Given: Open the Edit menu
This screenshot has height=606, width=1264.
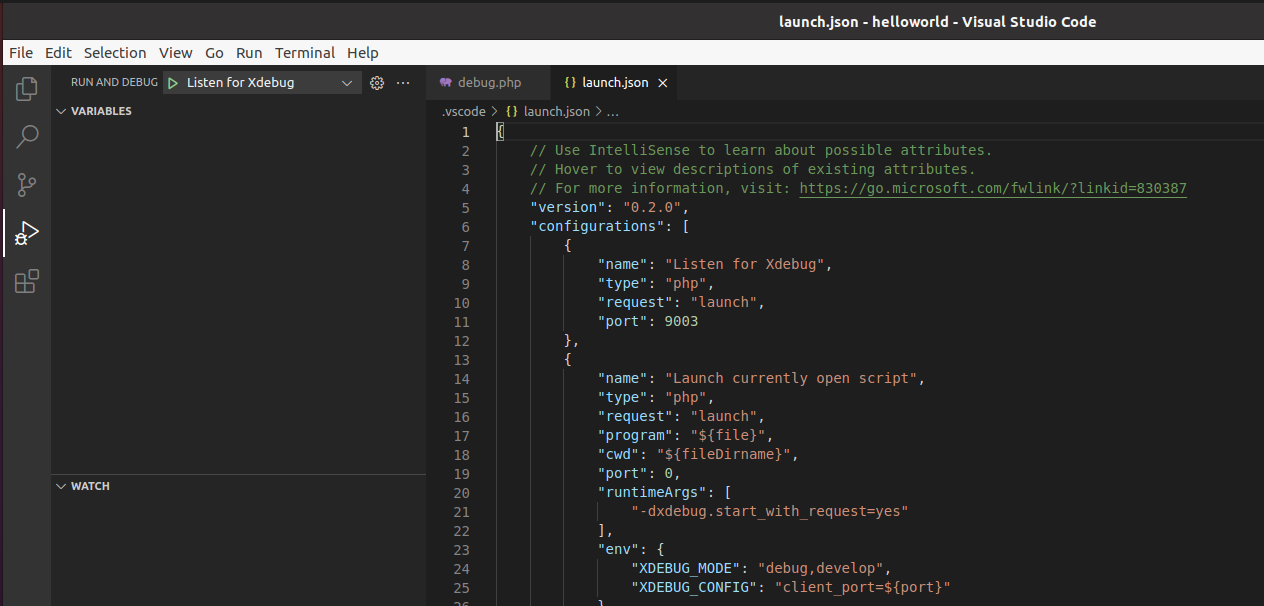Looking at the screenshot, I should (x=58, y=53).
